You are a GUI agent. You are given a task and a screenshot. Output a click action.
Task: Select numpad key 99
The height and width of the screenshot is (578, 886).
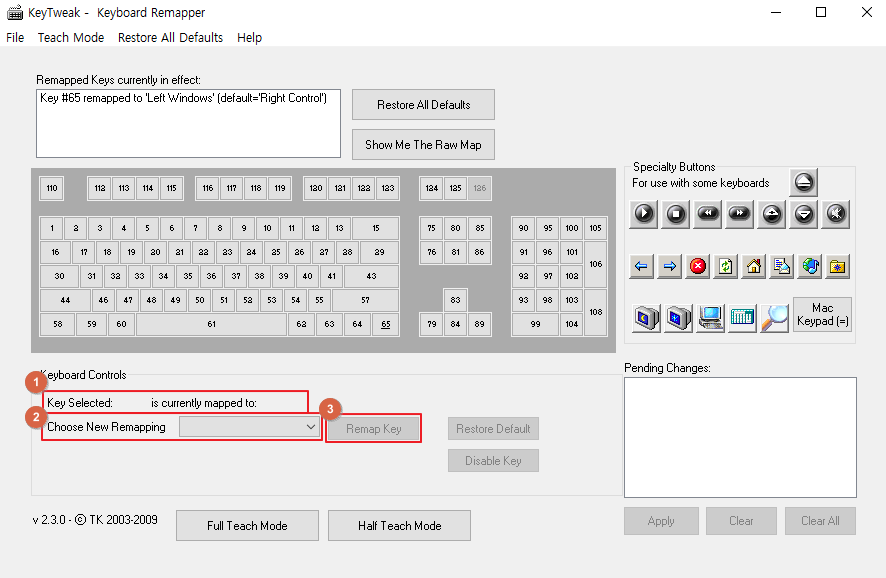(x=535, y=324)
